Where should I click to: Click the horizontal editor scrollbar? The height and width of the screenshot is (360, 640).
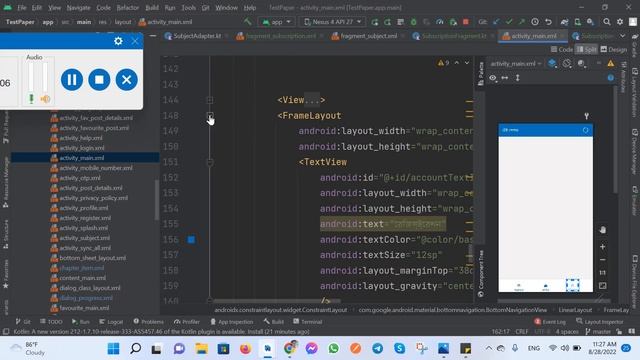point(277,301)
